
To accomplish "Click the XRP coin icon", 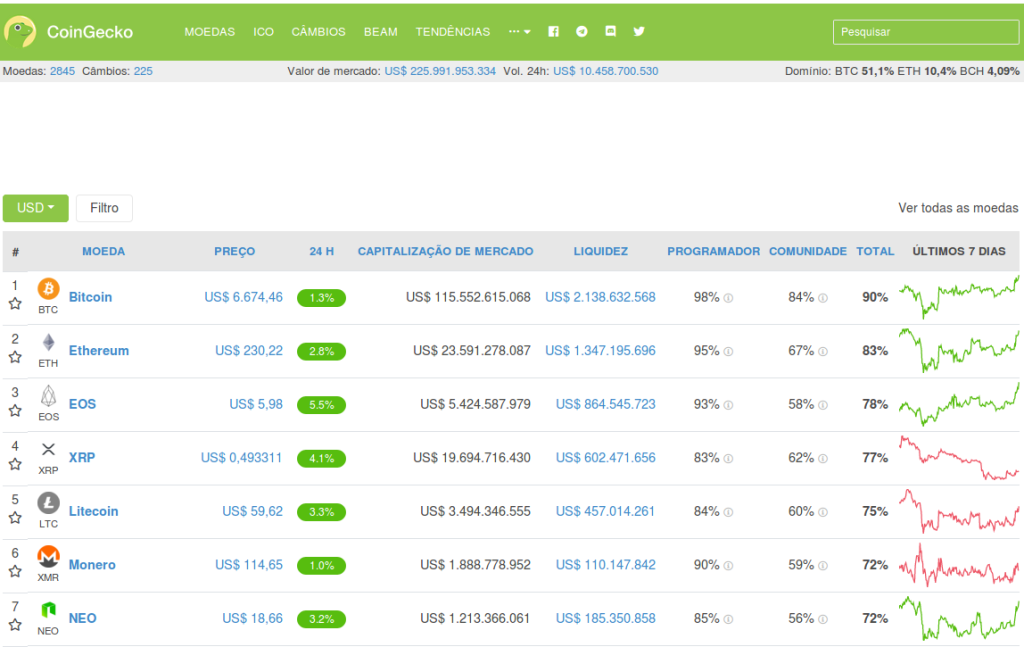I will coord(48,449).
